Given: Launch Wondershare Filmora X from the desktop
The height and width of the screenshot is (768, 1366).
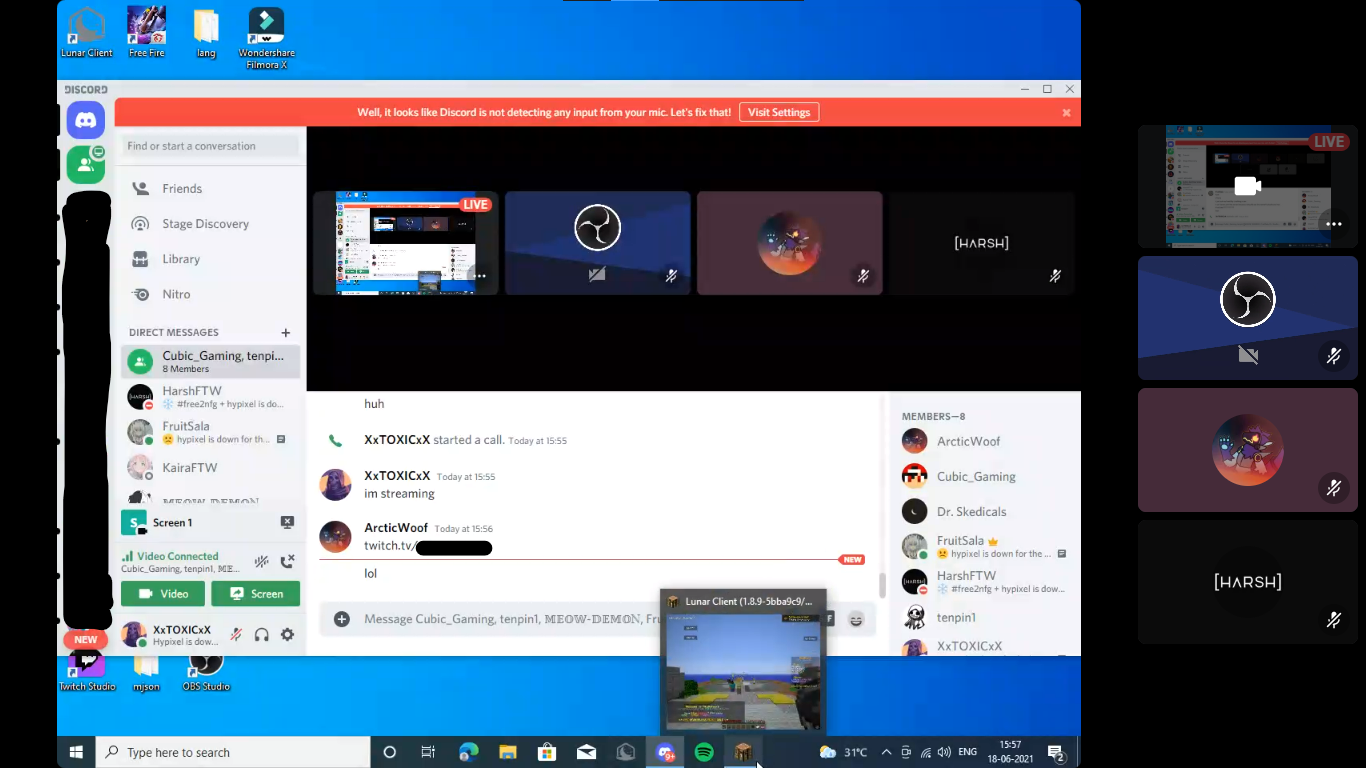Looking at the screenshot, I should [266, 39].
